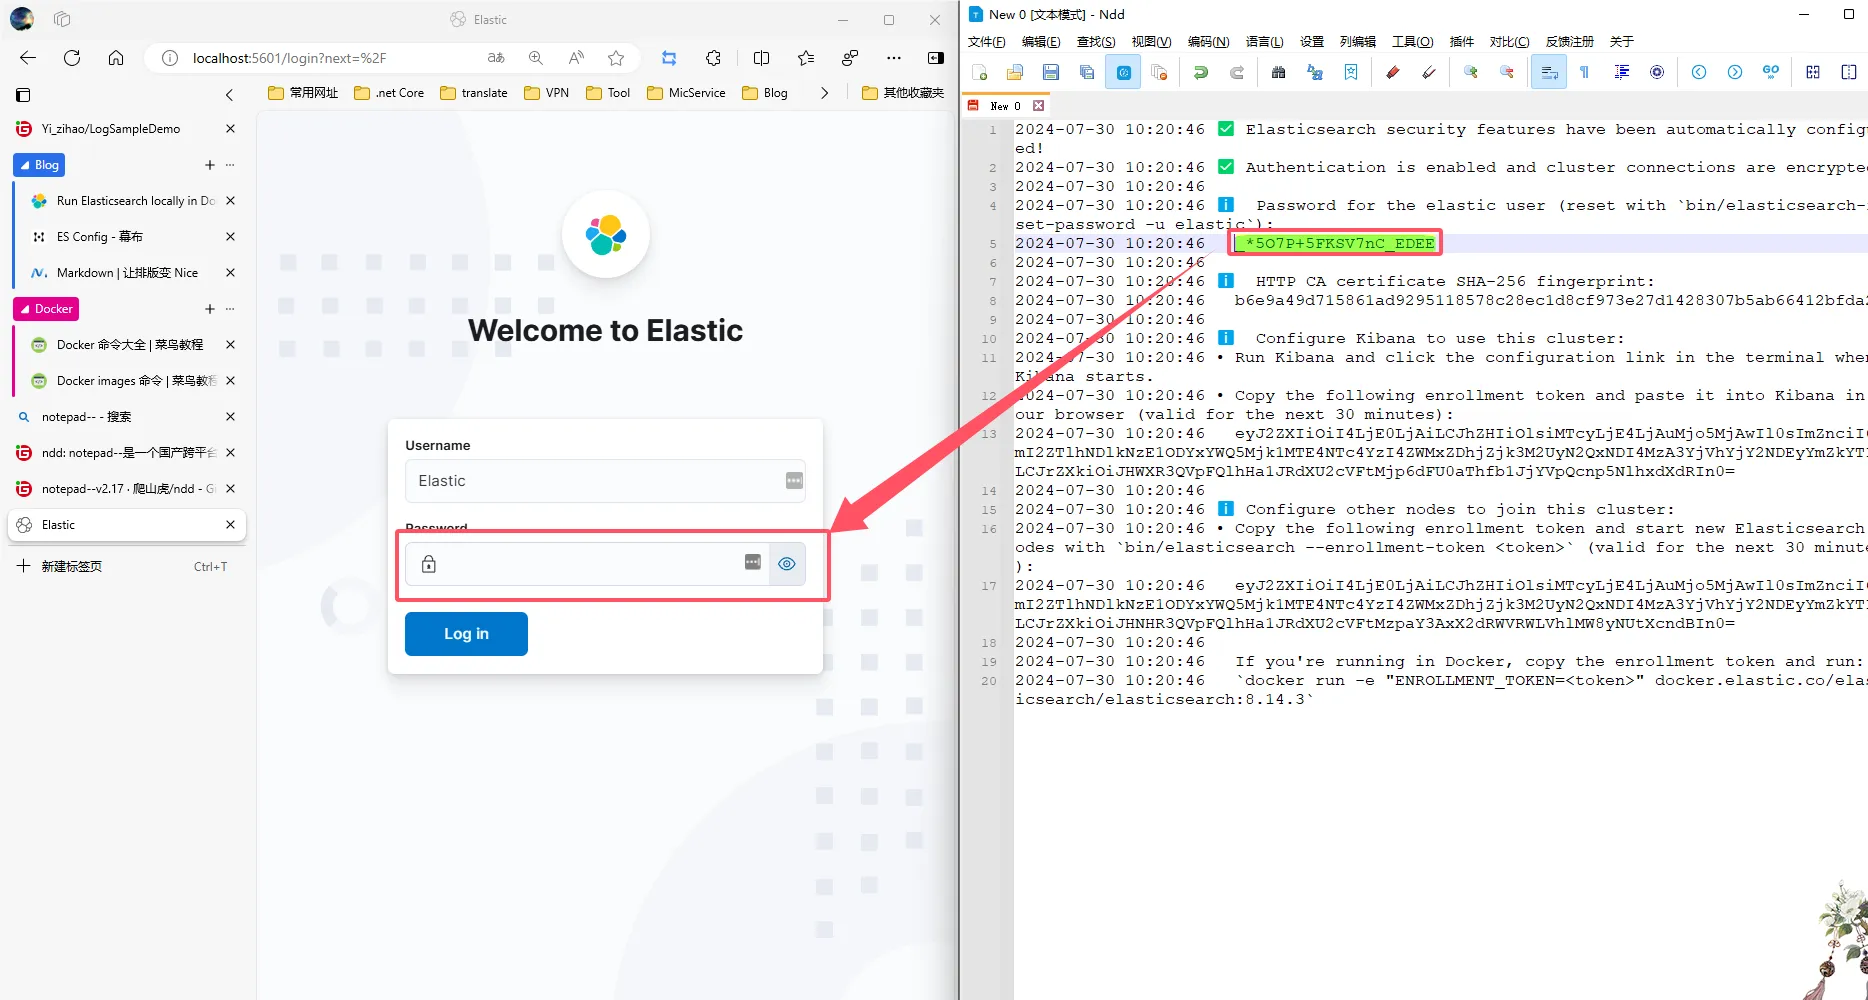Click the next position arrow in Ndd
The height and width of the screenshot is (1000, 1868).
[x=1735, y=72]
